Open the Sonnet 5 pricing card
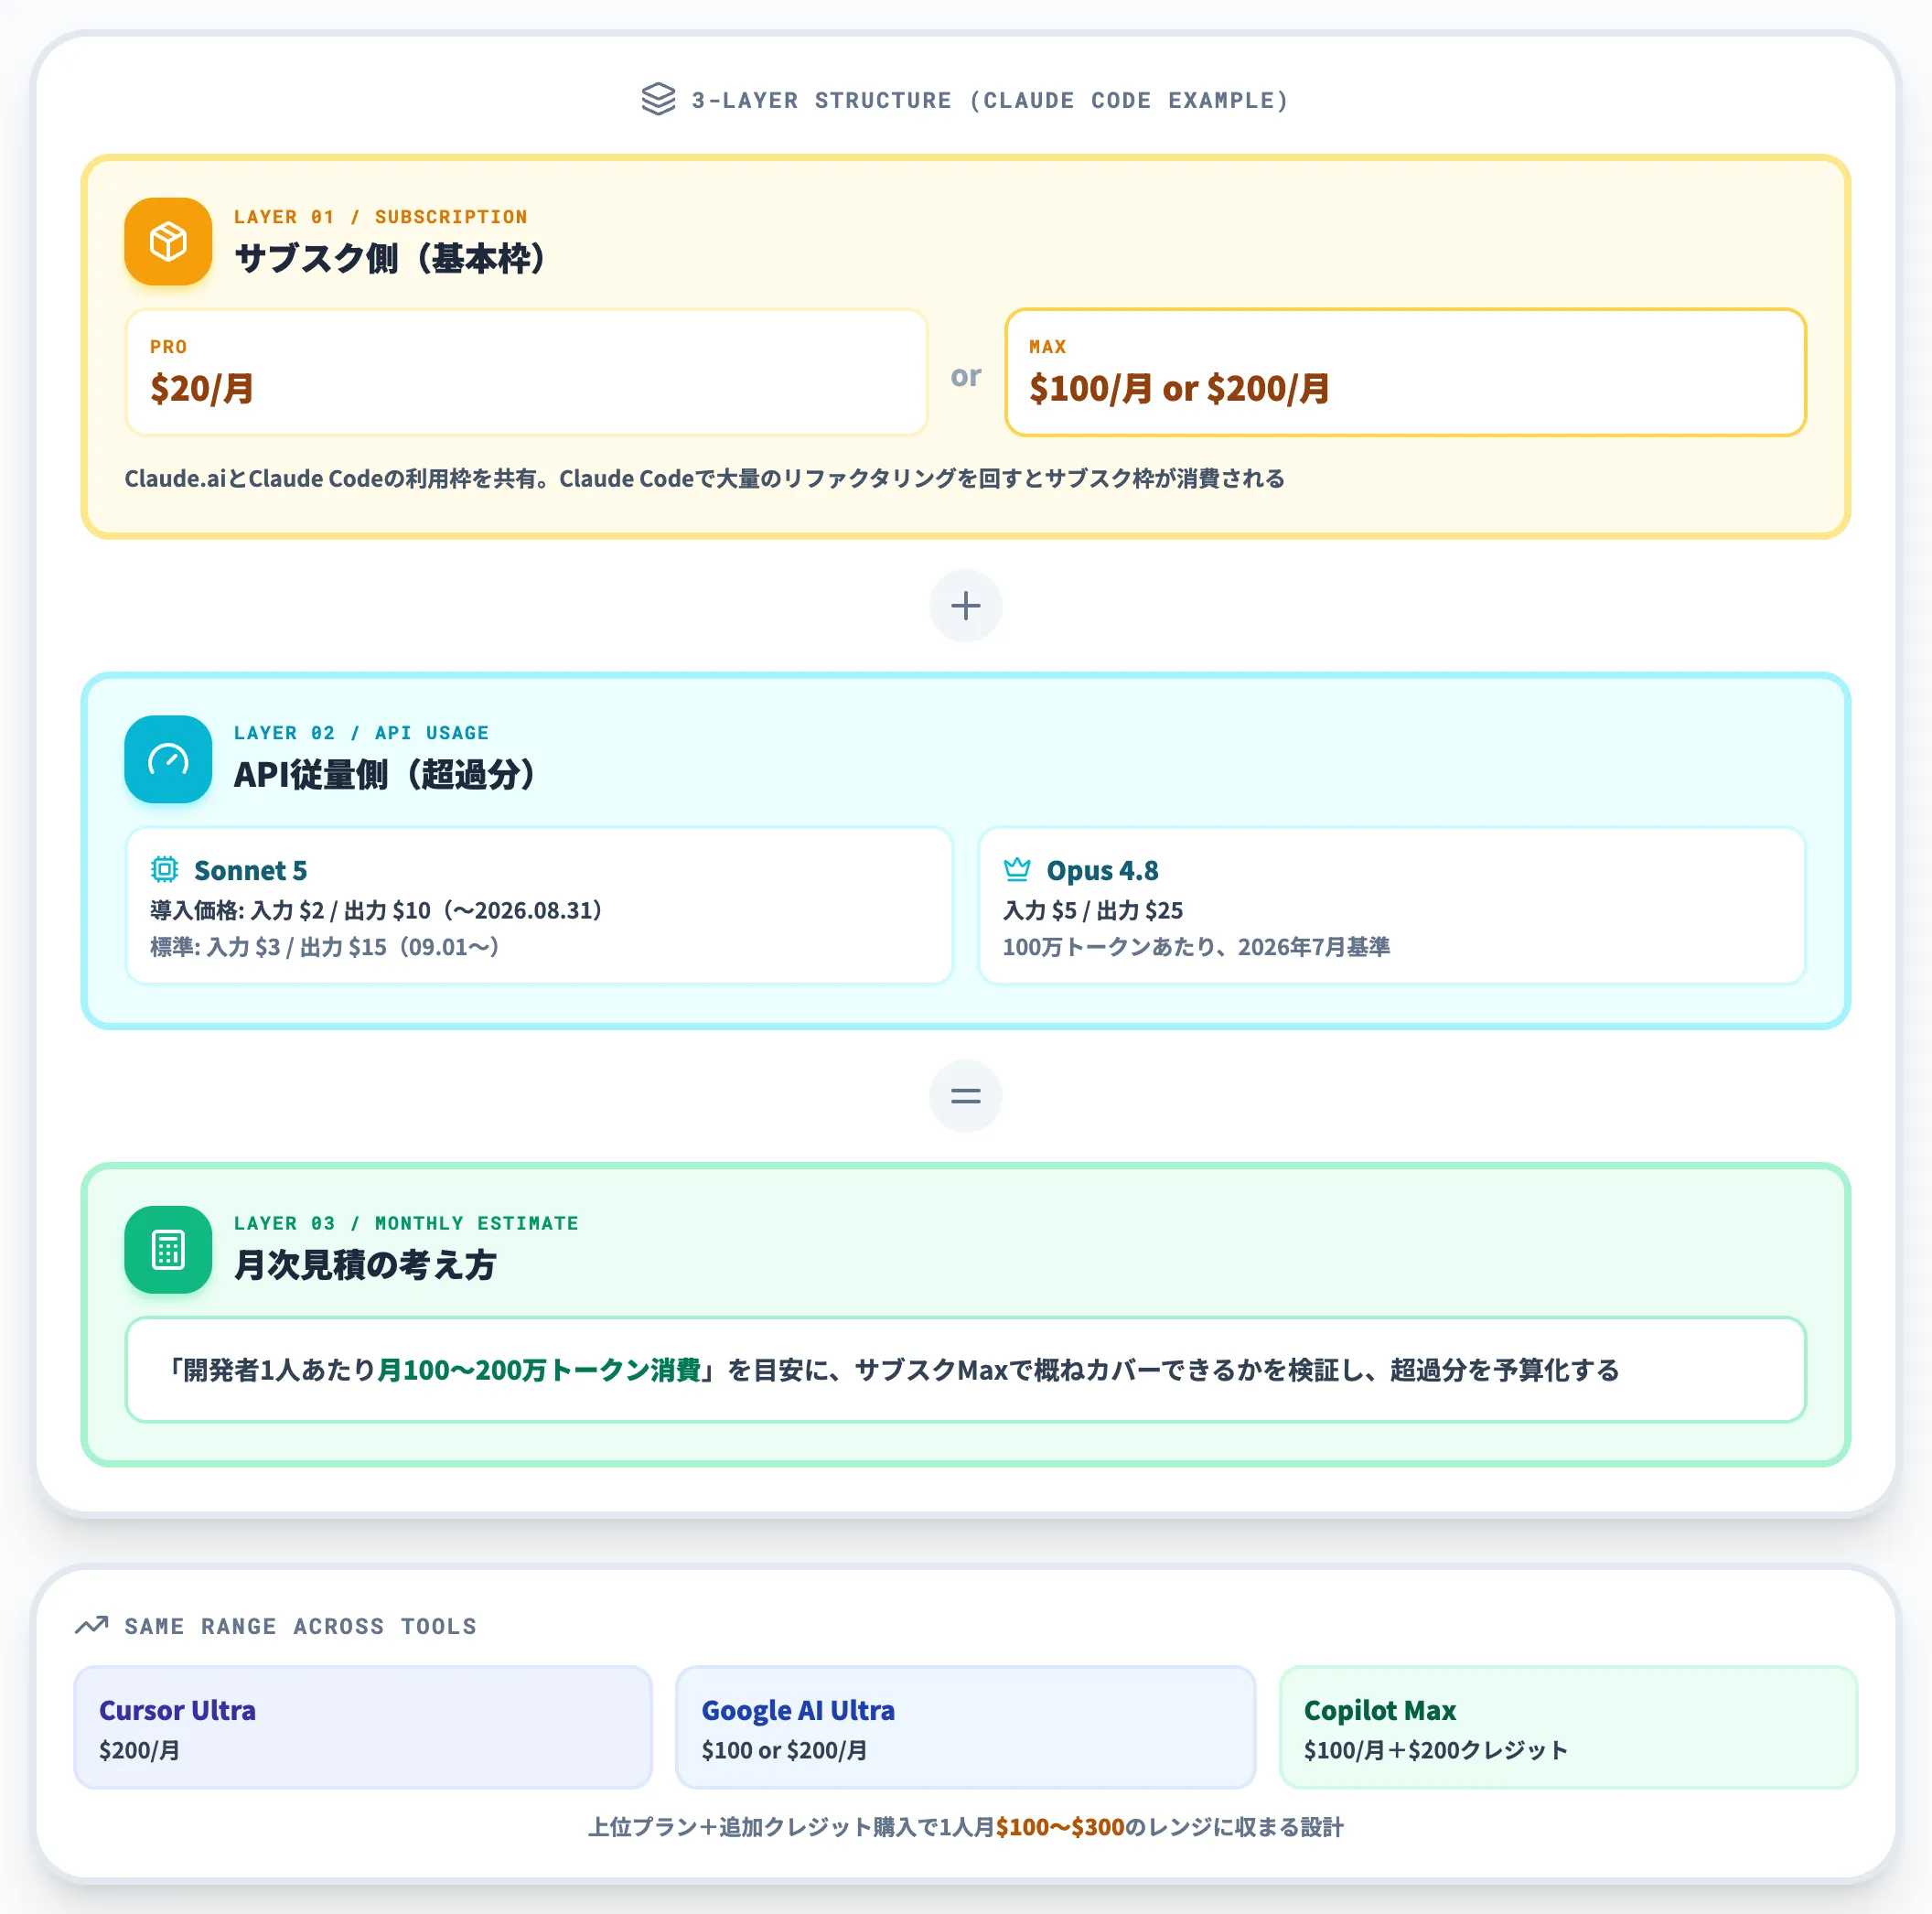This screenshot has height=1914, width=1932. pyautogui.click(x=539, y=905)
